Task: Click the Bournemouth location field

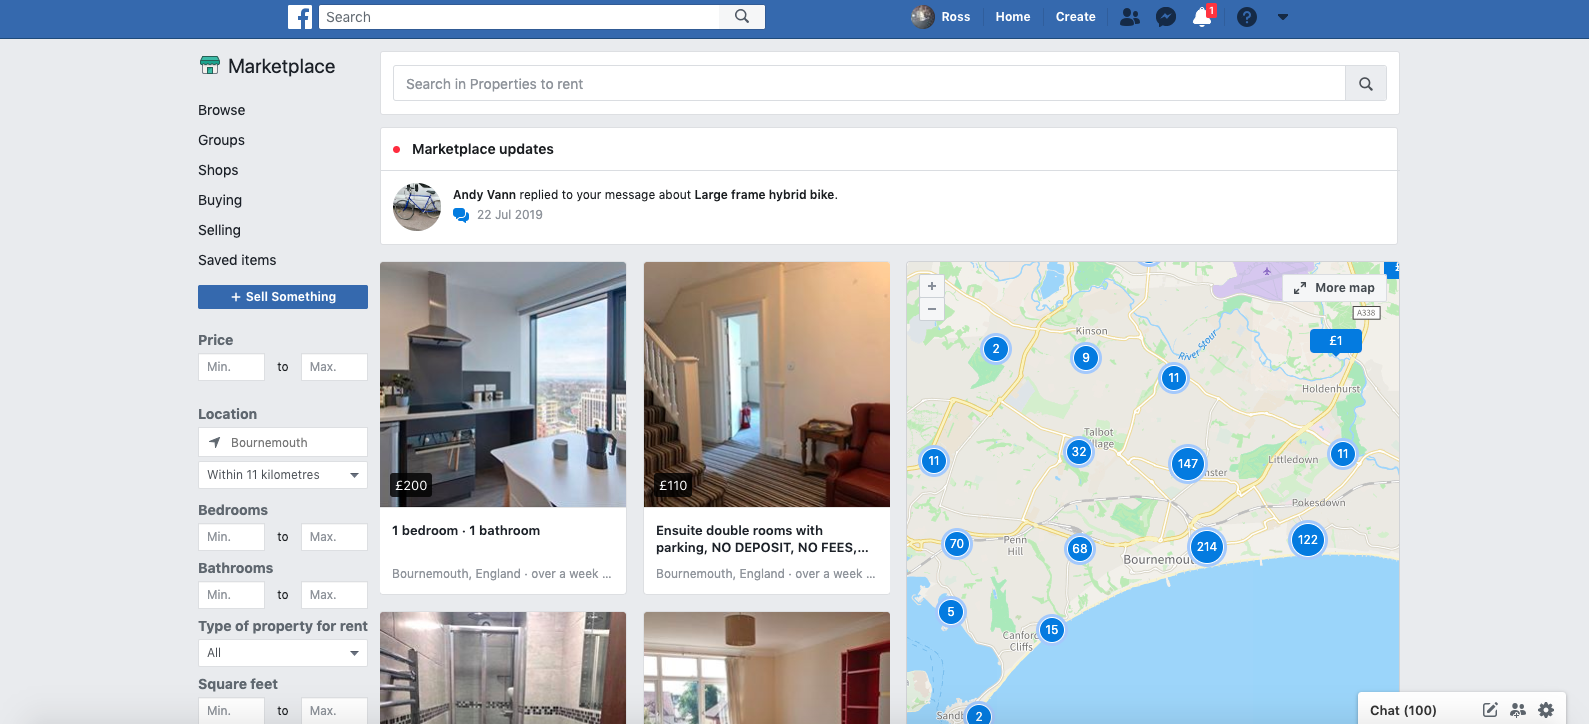Action: pos(283,443)
